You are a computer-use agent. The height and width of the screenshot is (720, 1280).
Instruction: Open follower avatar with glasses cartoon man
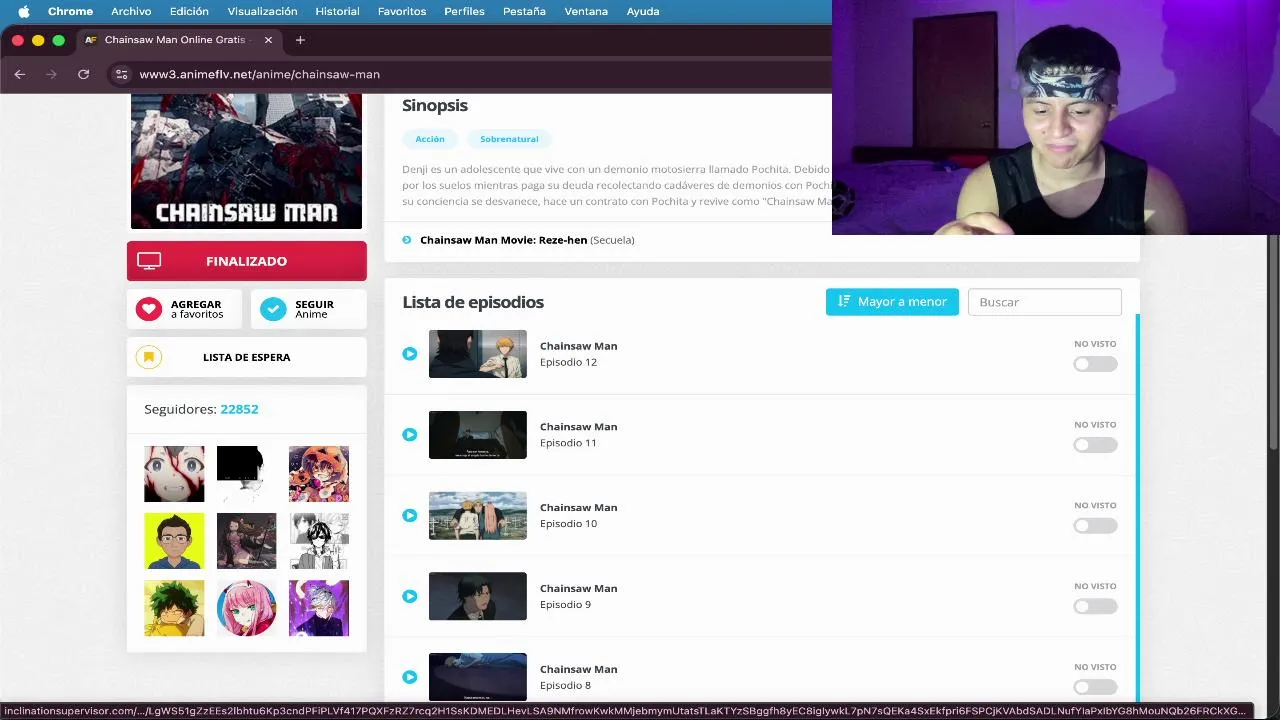(174, 541)
